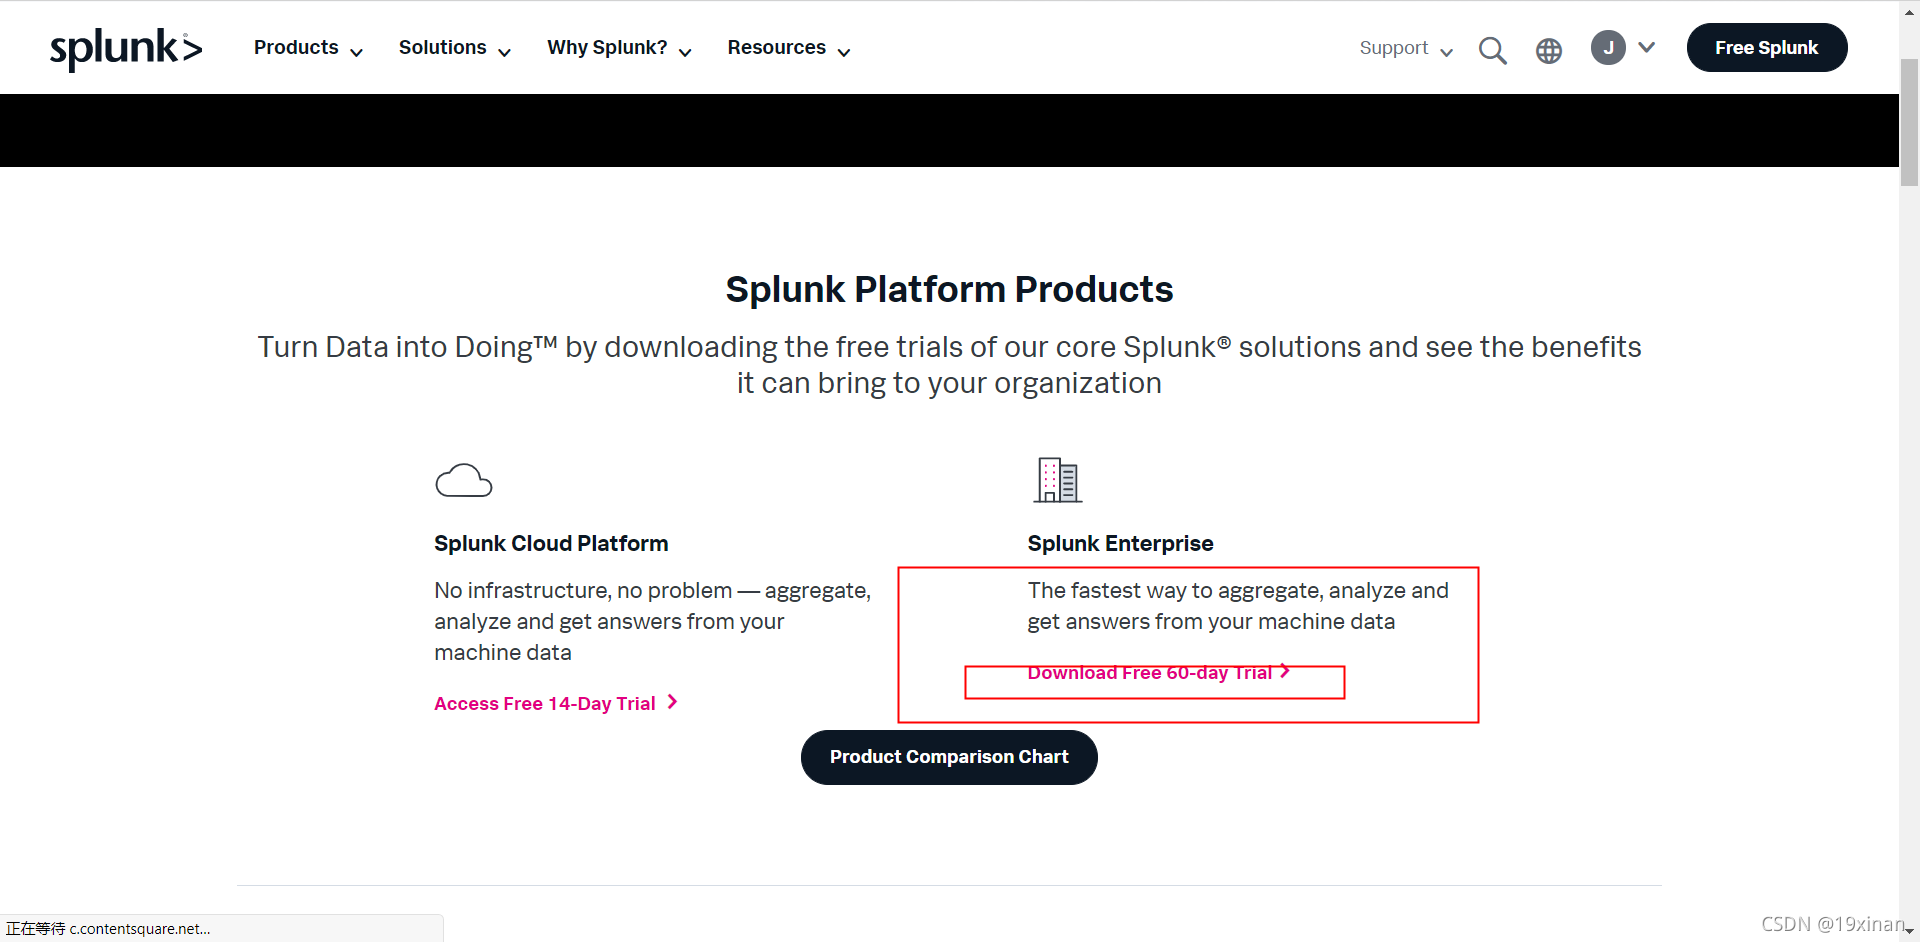The image size is (1920, 942).
Task: Expand the Solutions dropdown menu
Action: 455,48
